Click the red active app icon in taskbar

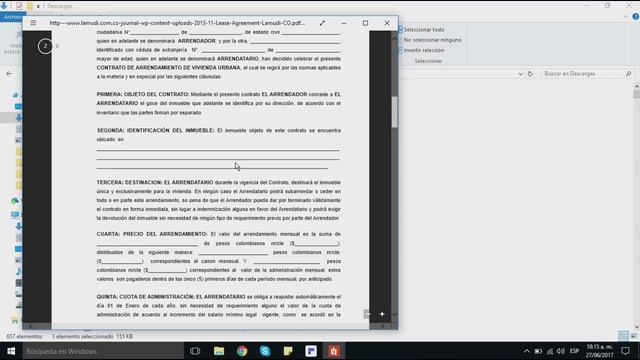[x=334, y=351]
